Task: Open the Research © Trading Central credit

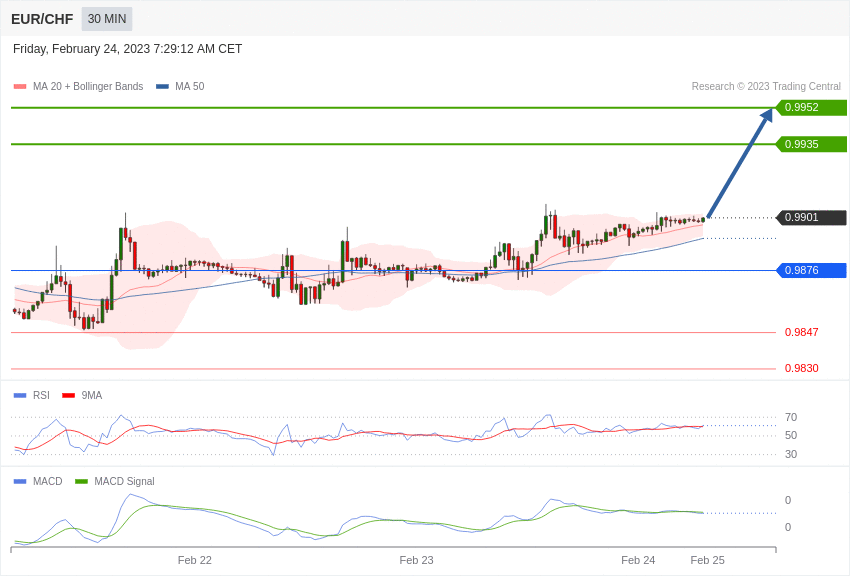Action: click(x=766, y=87)
